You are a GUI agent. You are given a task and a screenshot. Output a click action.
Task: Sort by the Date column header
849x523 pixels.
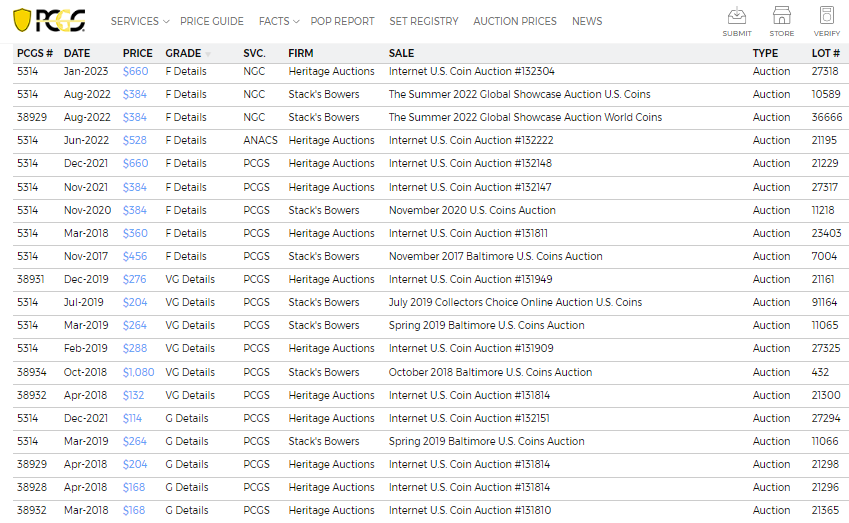[x=77, y=53]
